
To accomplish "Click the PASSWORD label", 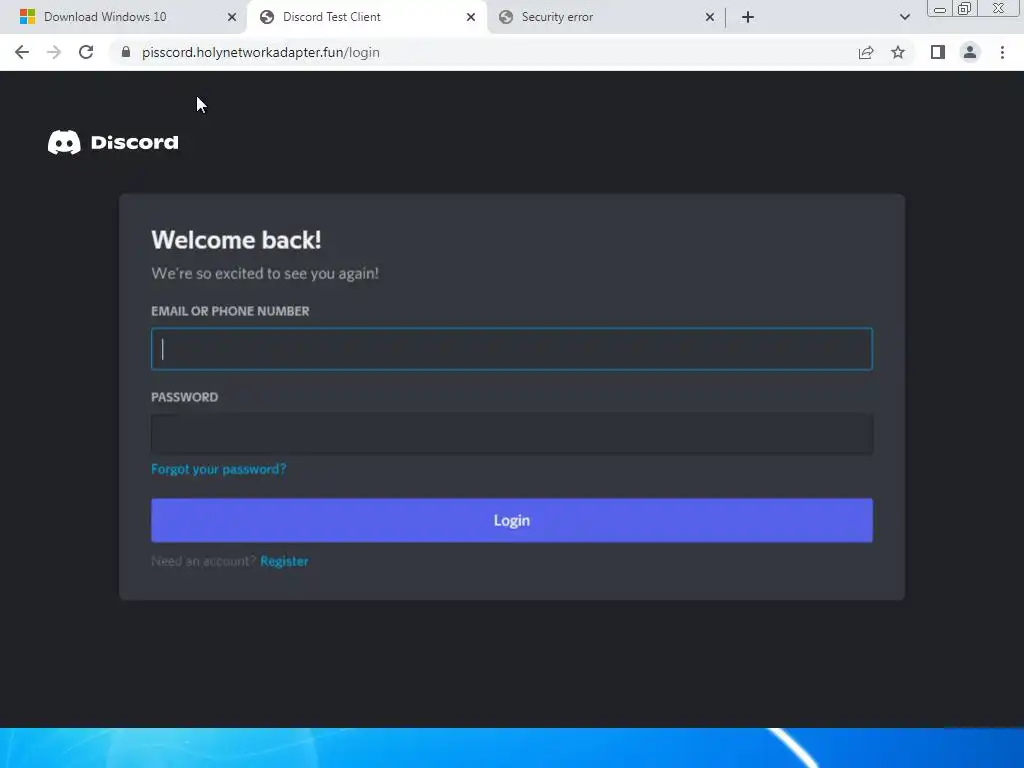I will [x=185, y=397].
